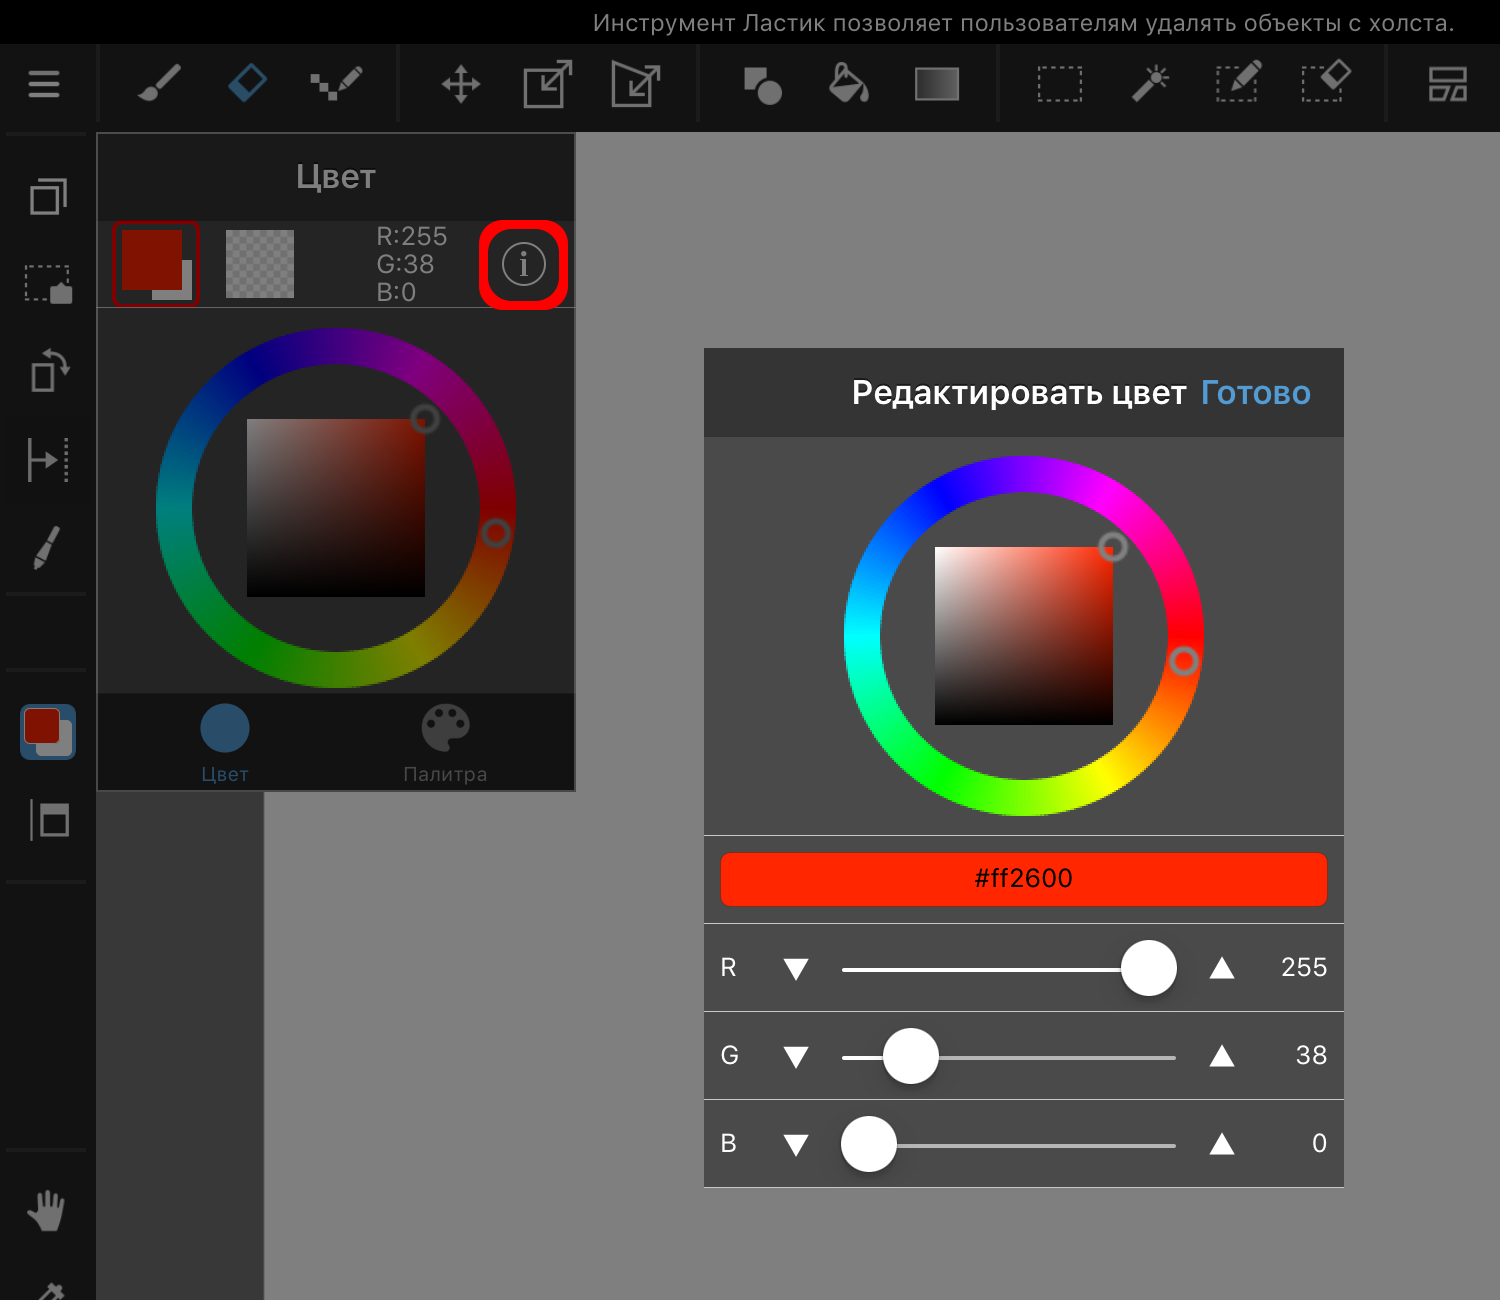Image resolution: width=1500 pixels, height=1300 pixels.
Task: Toggle the color panel sidebar button
Action: tap(48, 732)
